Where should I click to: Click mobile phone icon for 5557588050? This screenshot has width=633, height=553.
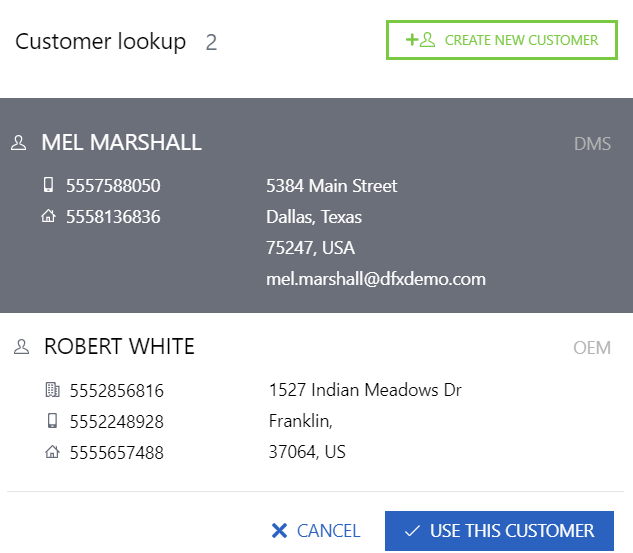tap(48, 185)
